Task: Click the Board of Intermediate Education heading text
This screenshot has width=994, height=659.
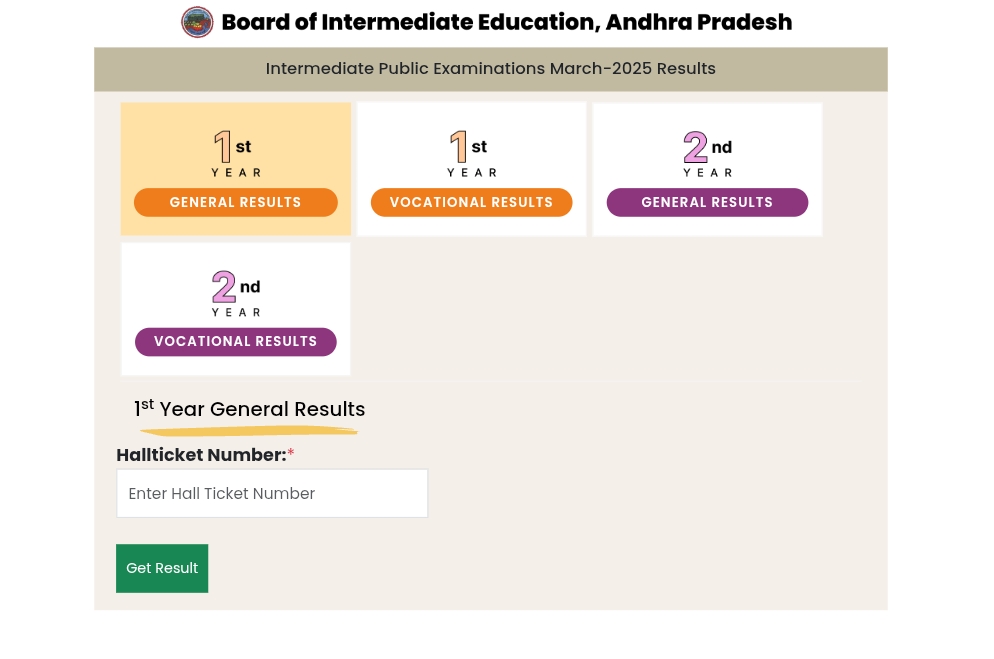Action: click(507, 22)
